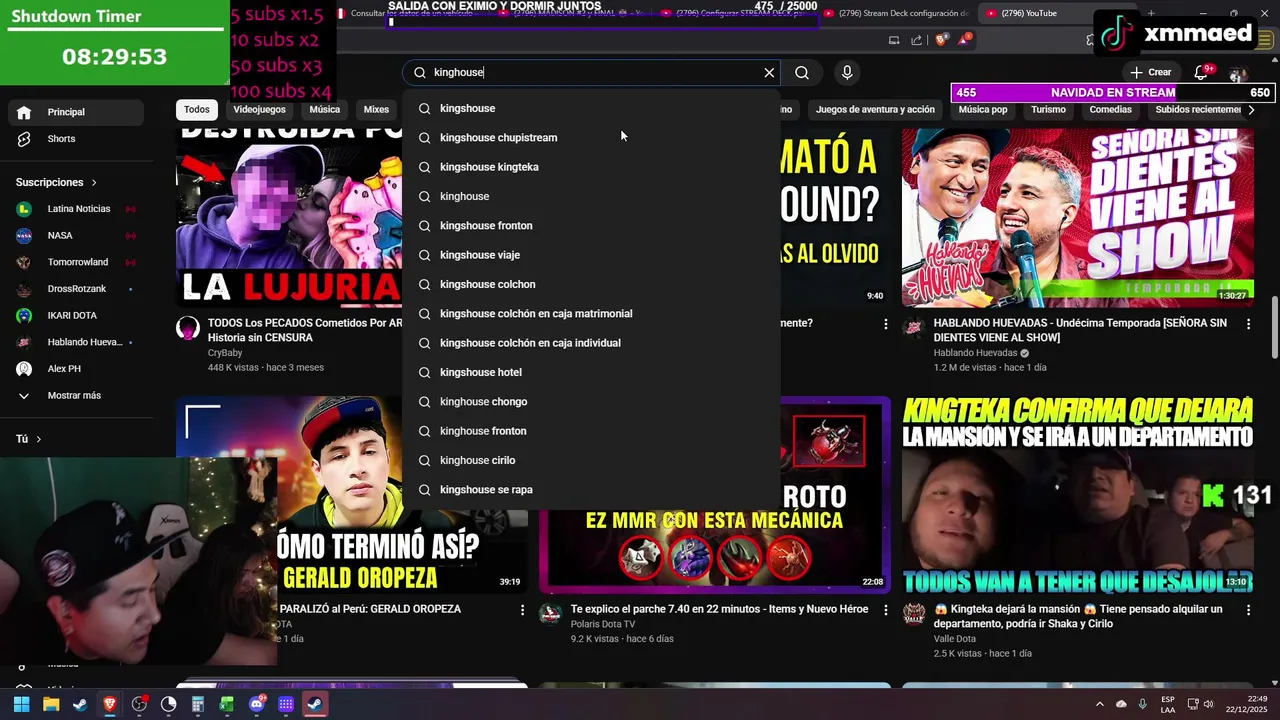Select the Turismo category chip

pyautogui.click(x=1048, y=110)
